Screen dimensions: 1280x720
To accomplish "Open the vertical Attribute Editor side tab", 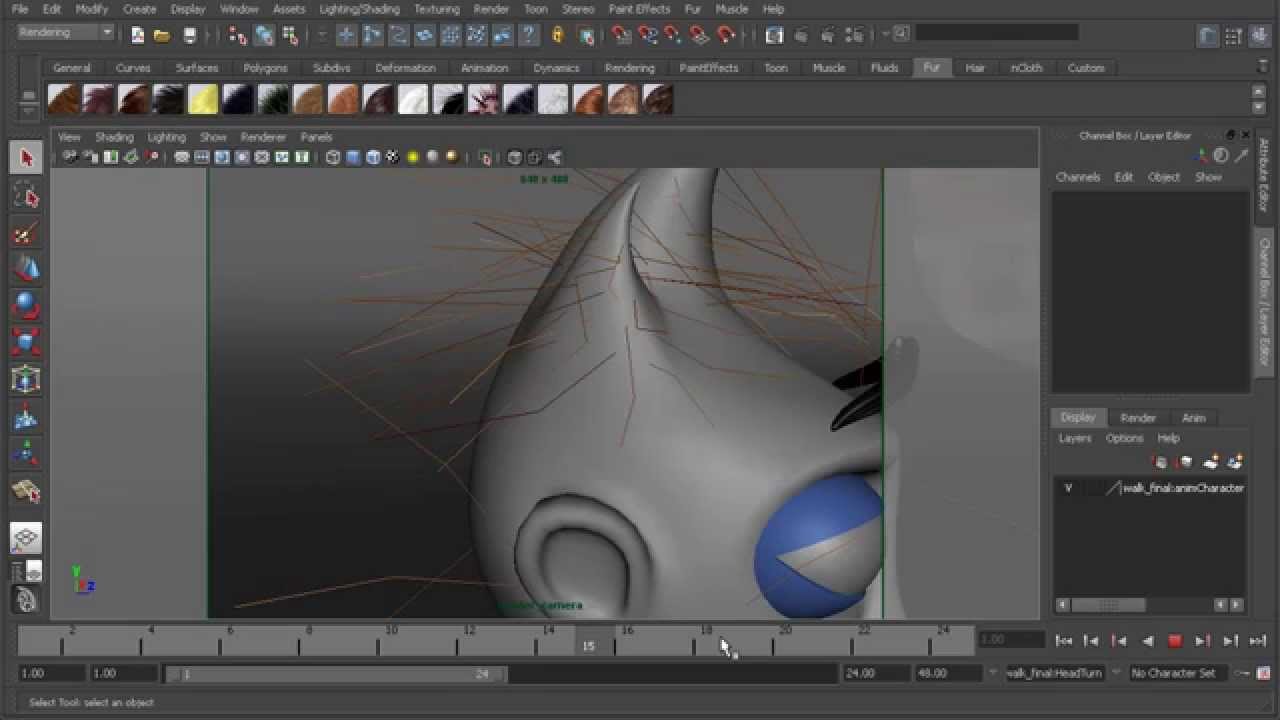I will point(1264,175).
